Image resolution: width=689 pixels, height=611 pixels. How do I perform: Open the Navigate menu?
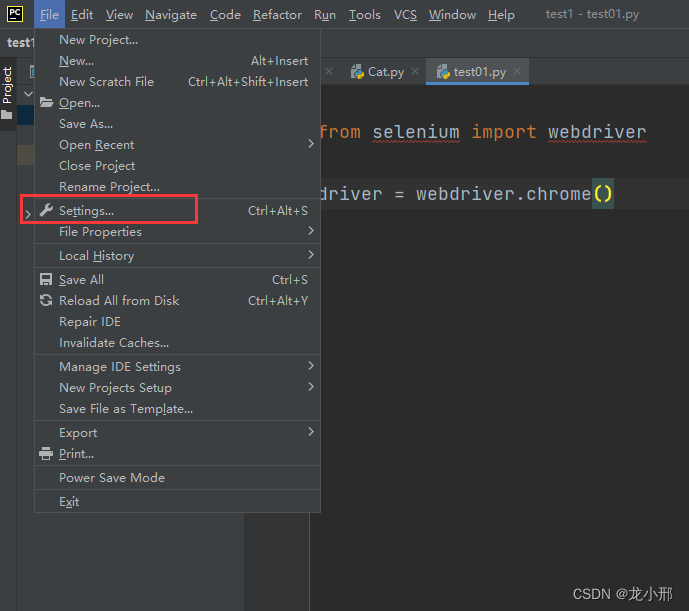(171, 15)
